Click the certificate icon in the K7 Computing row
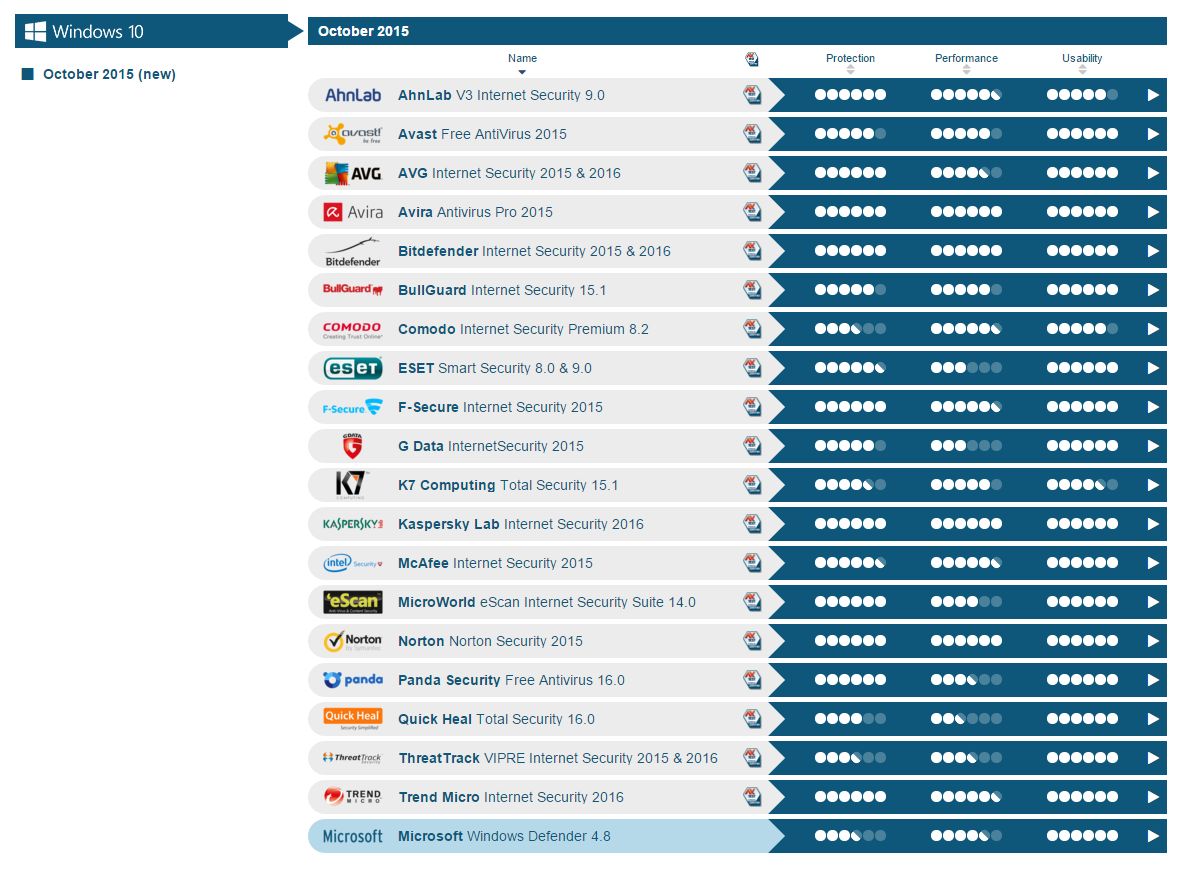 click(752, 485)
